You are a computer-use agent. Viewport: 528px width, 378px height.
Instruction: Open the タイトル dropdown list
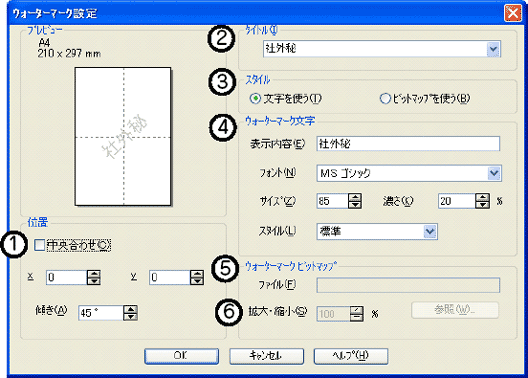click(493, 49)
